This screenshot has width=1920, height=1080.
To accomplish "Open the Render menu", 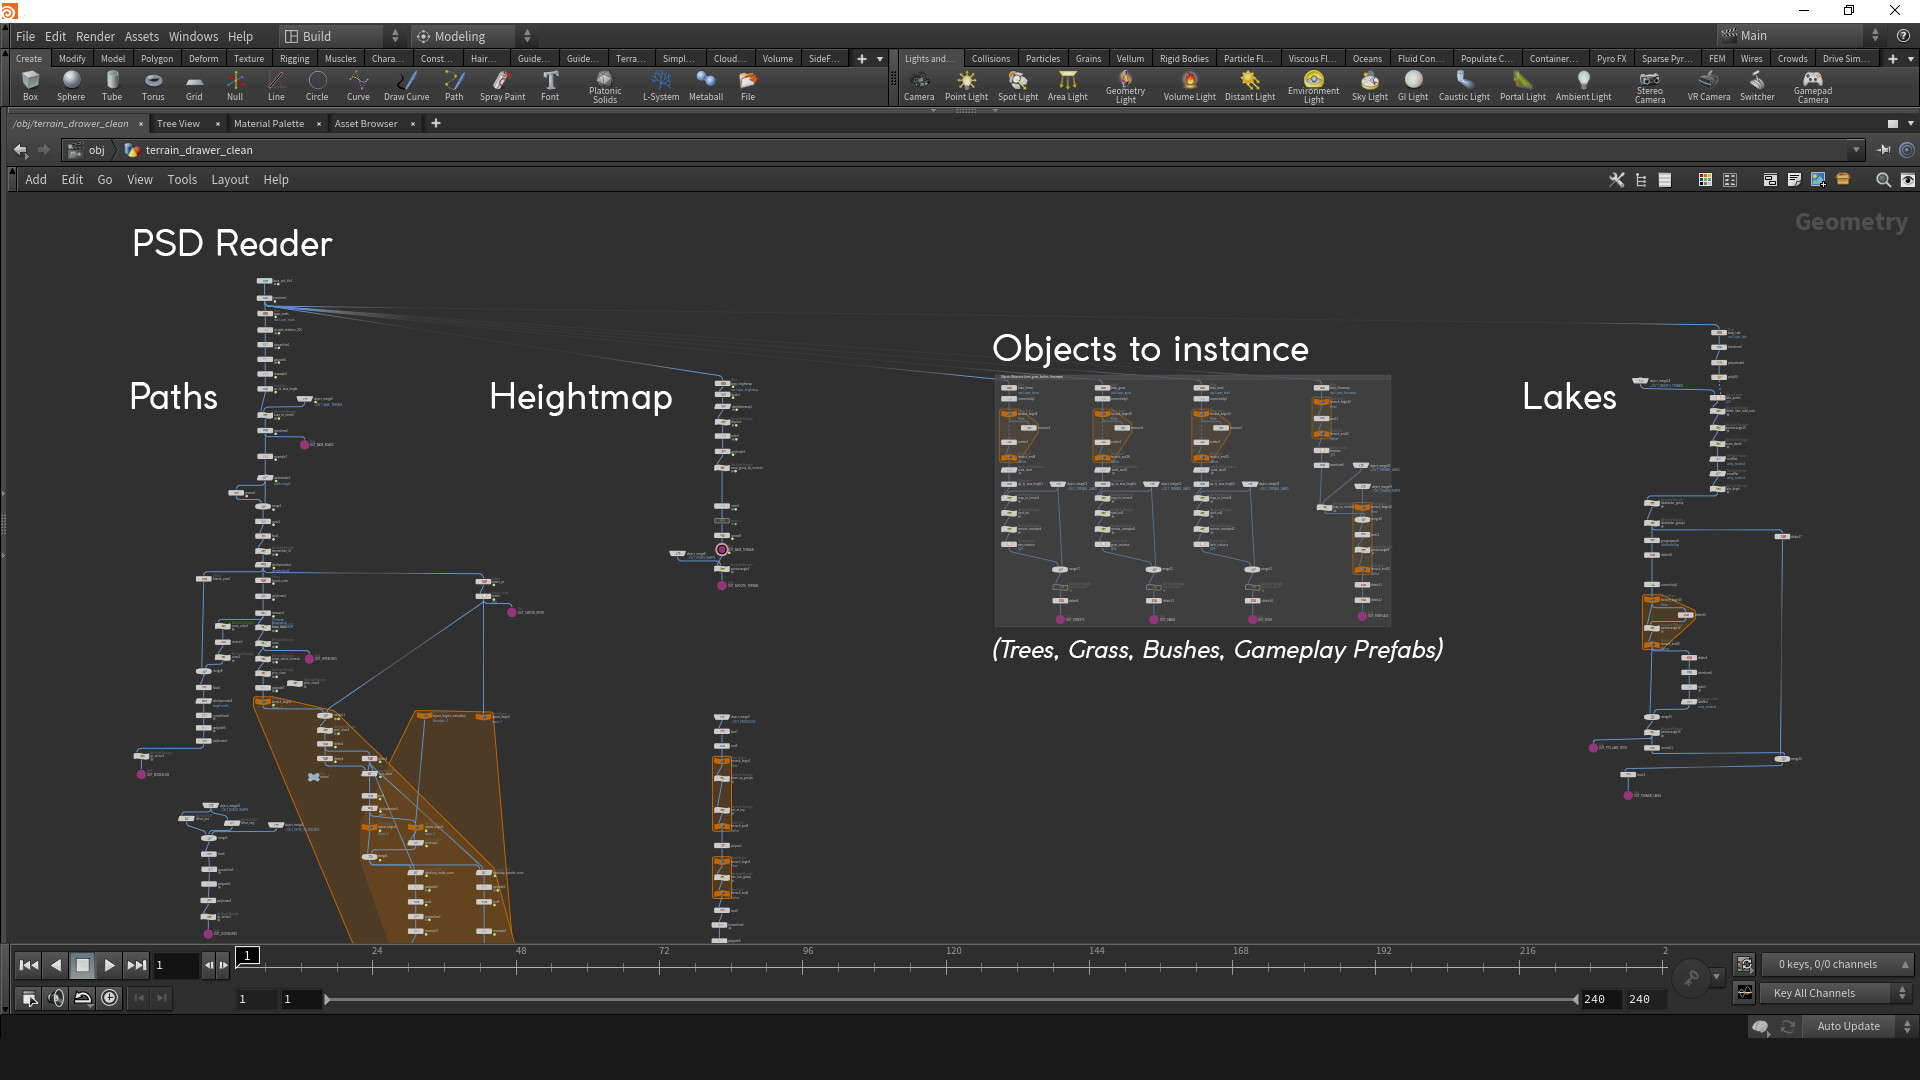I will pos(95,36).
